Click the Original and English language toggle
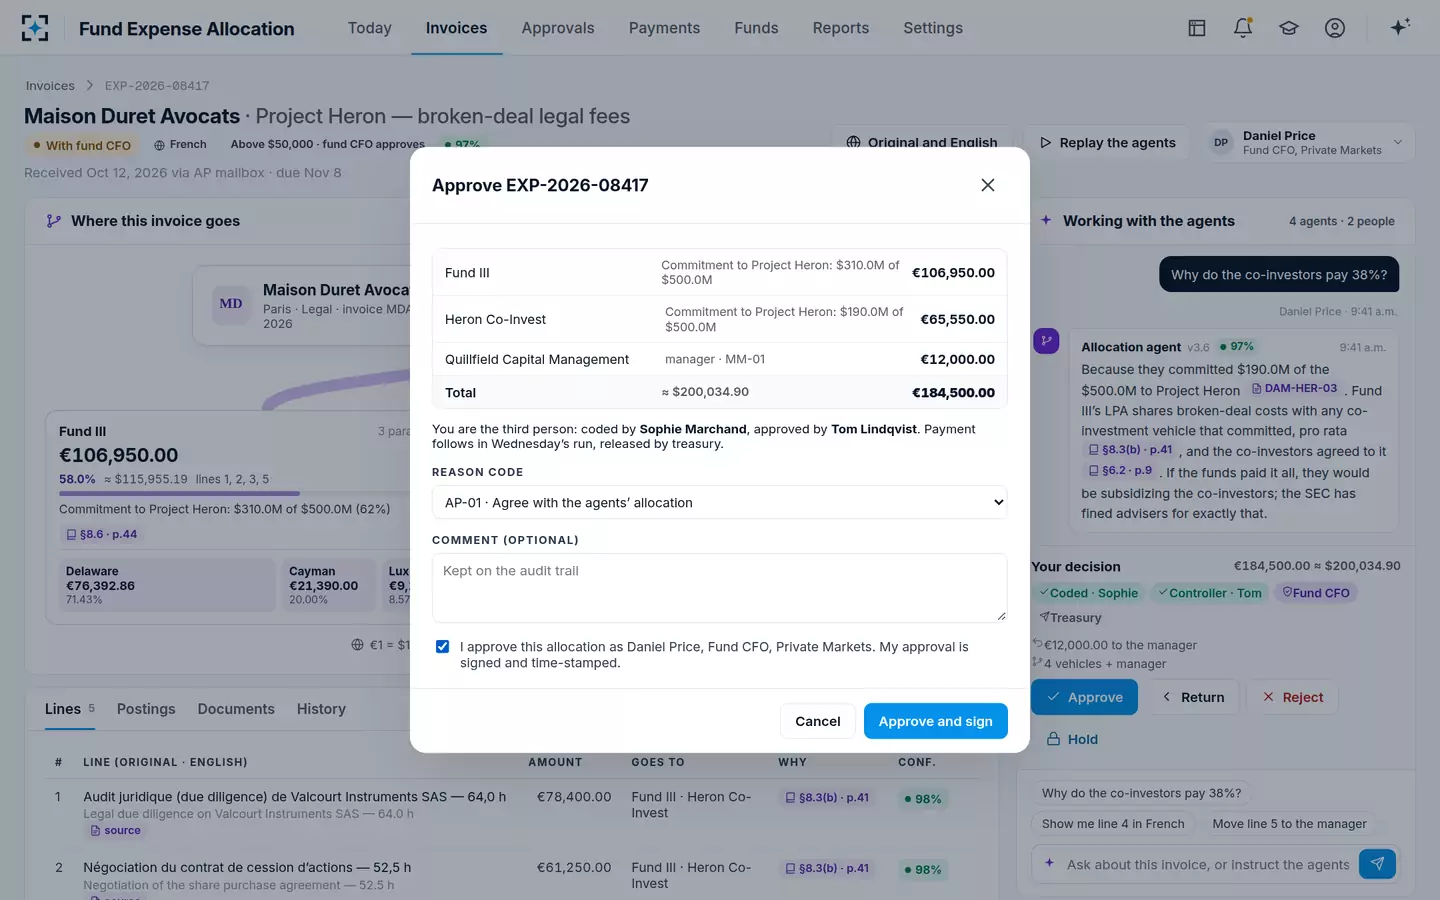The image size is (1440, 900). tap(922, 143)
